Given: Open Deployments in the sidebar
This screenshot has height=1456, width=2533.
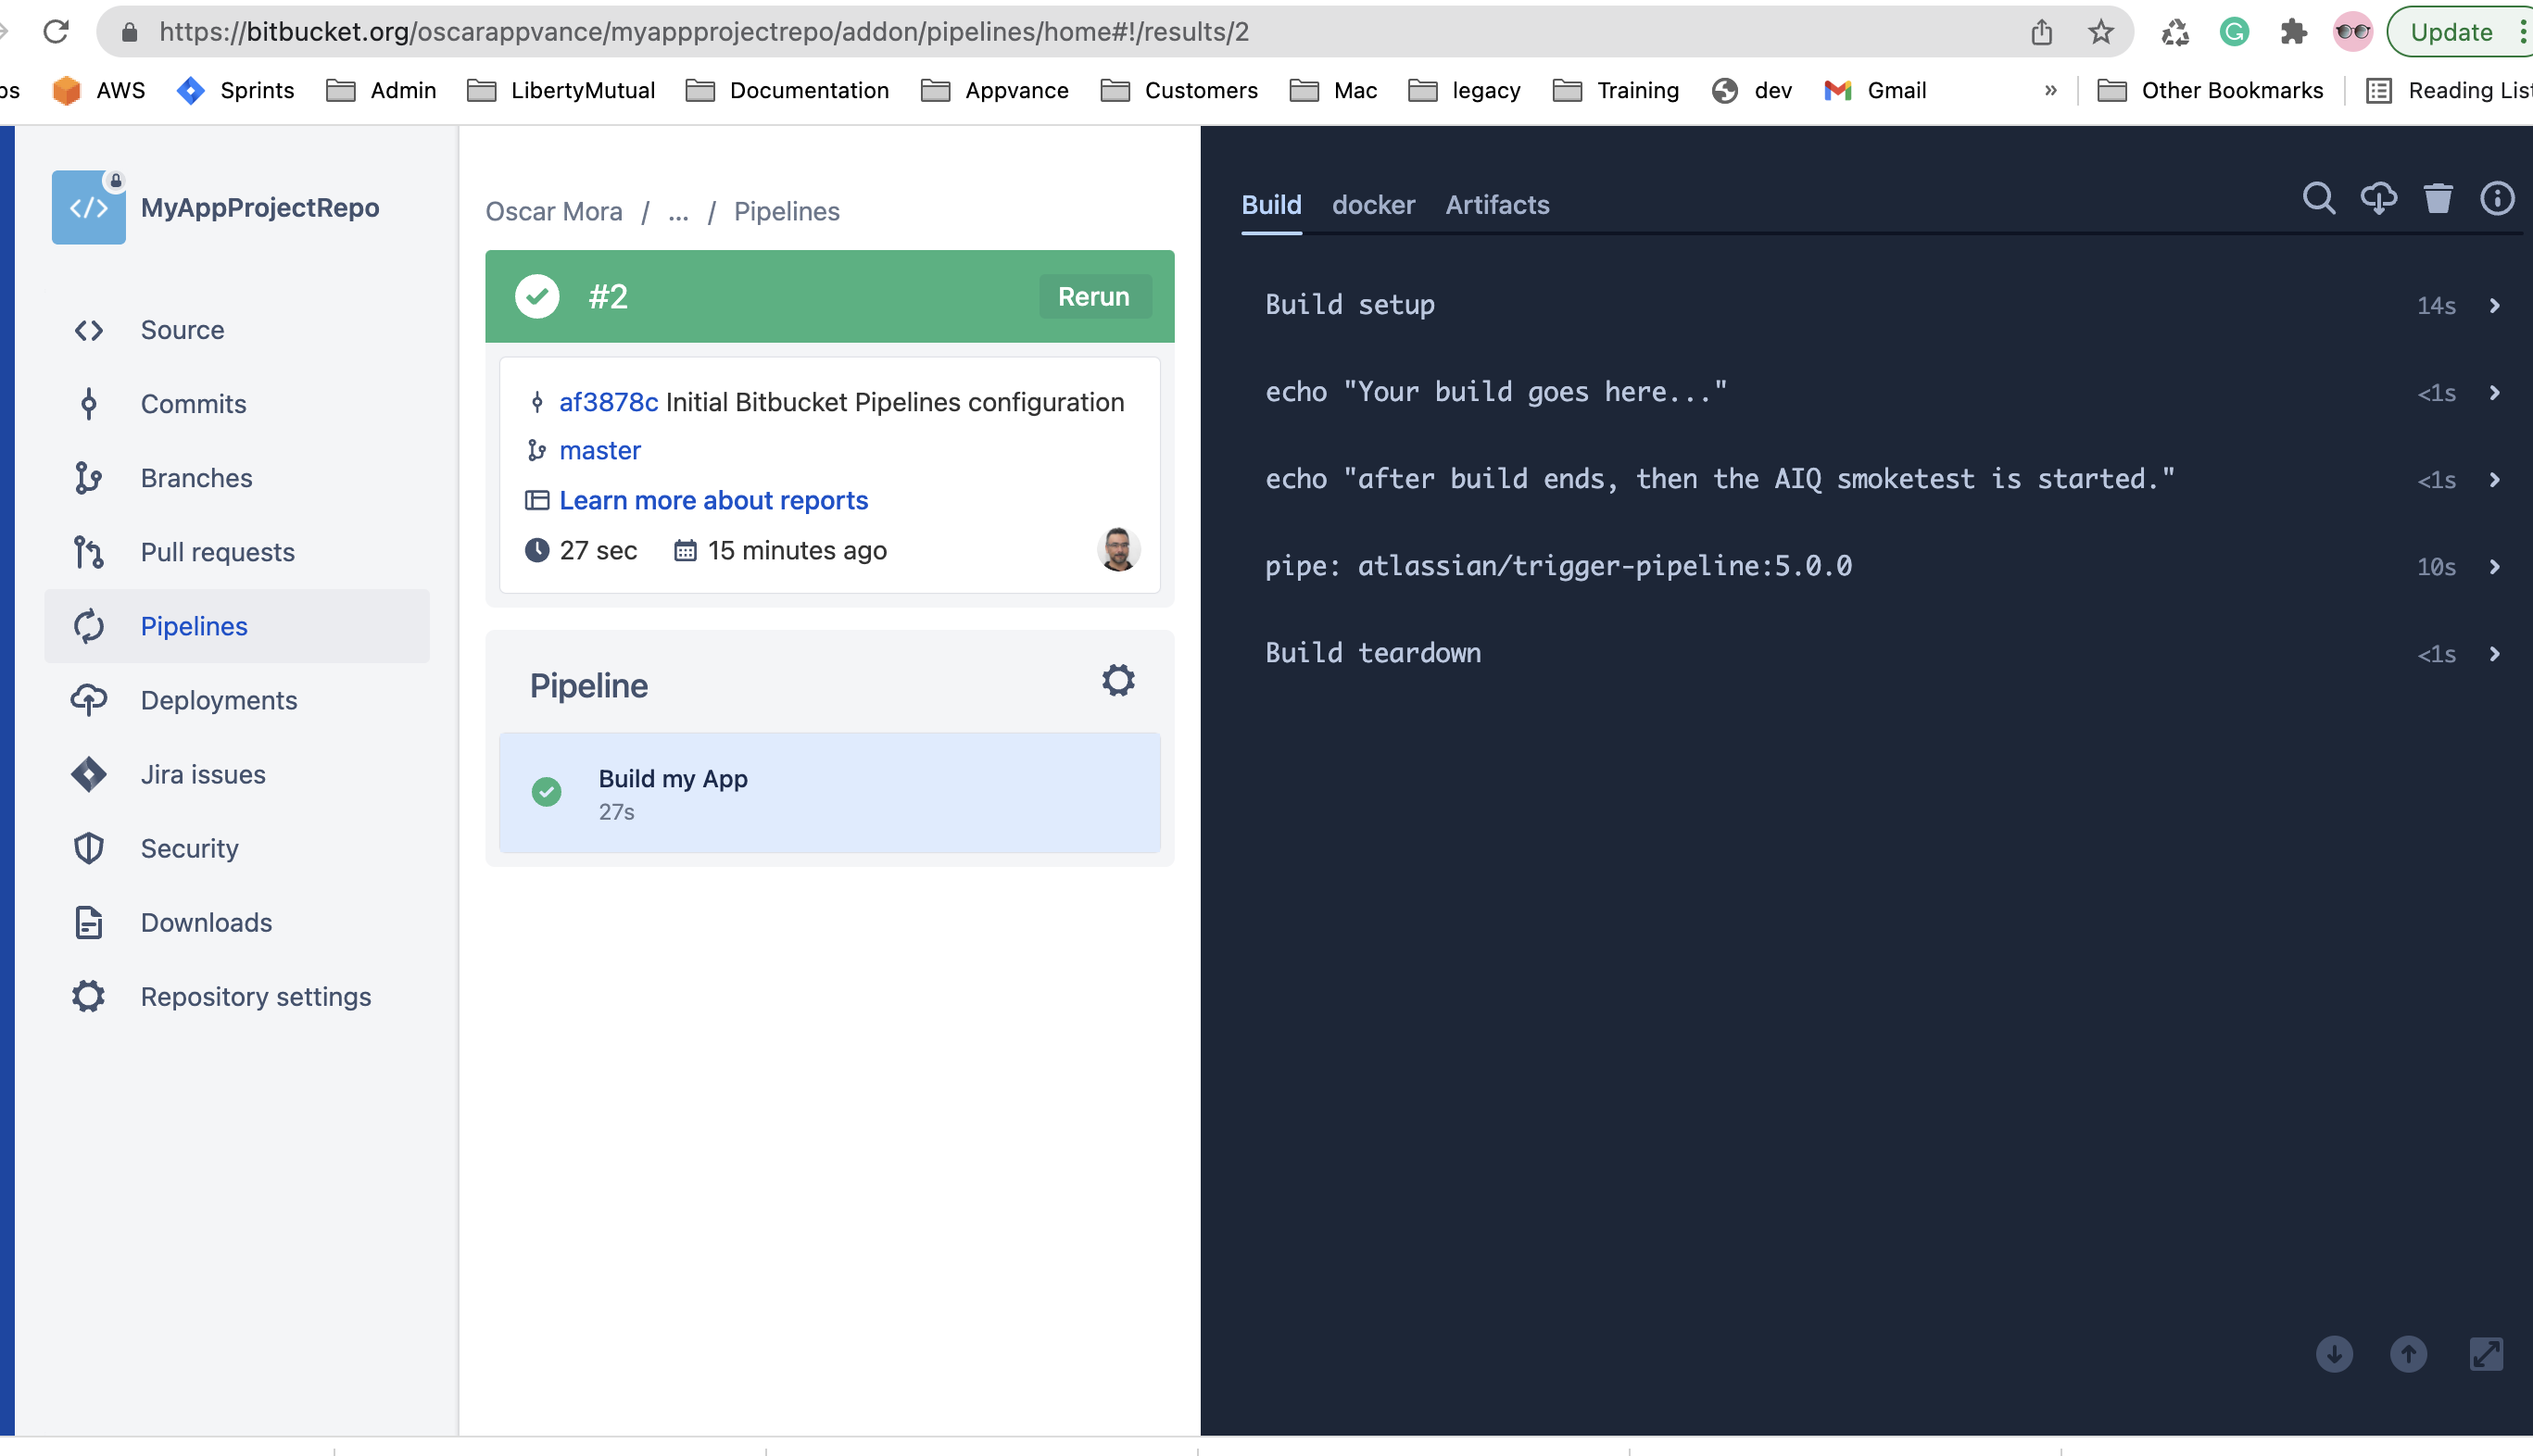Looking at the screenshot, I should [237, 700].
